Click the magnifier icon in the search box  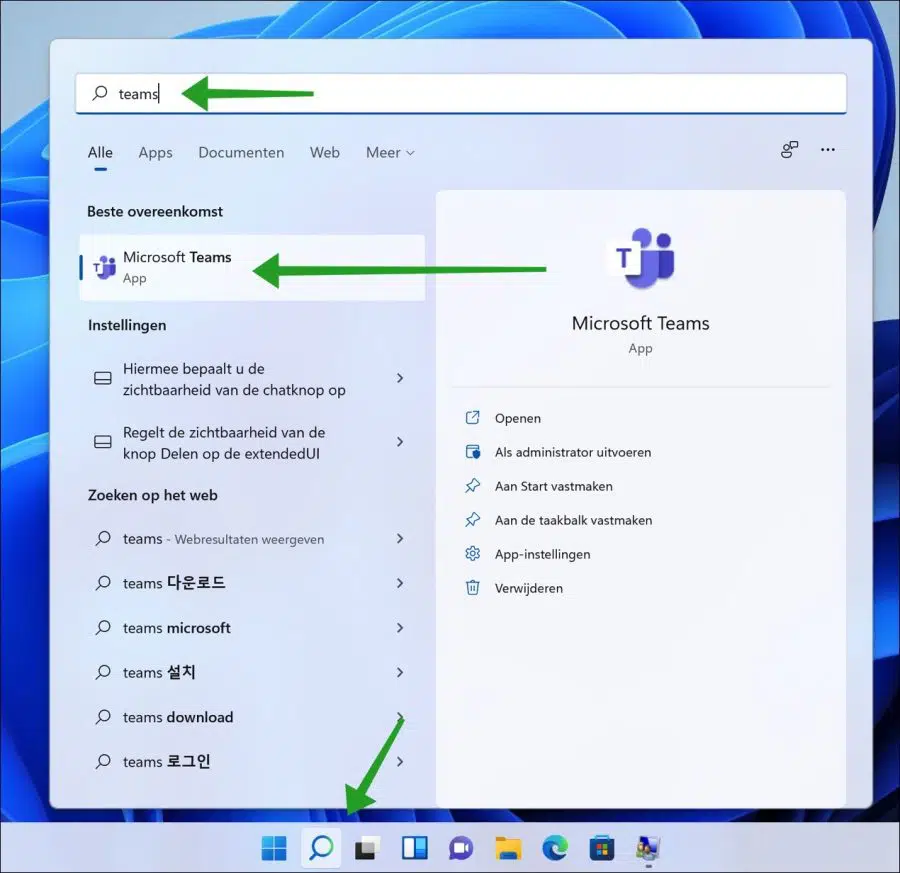100,92
